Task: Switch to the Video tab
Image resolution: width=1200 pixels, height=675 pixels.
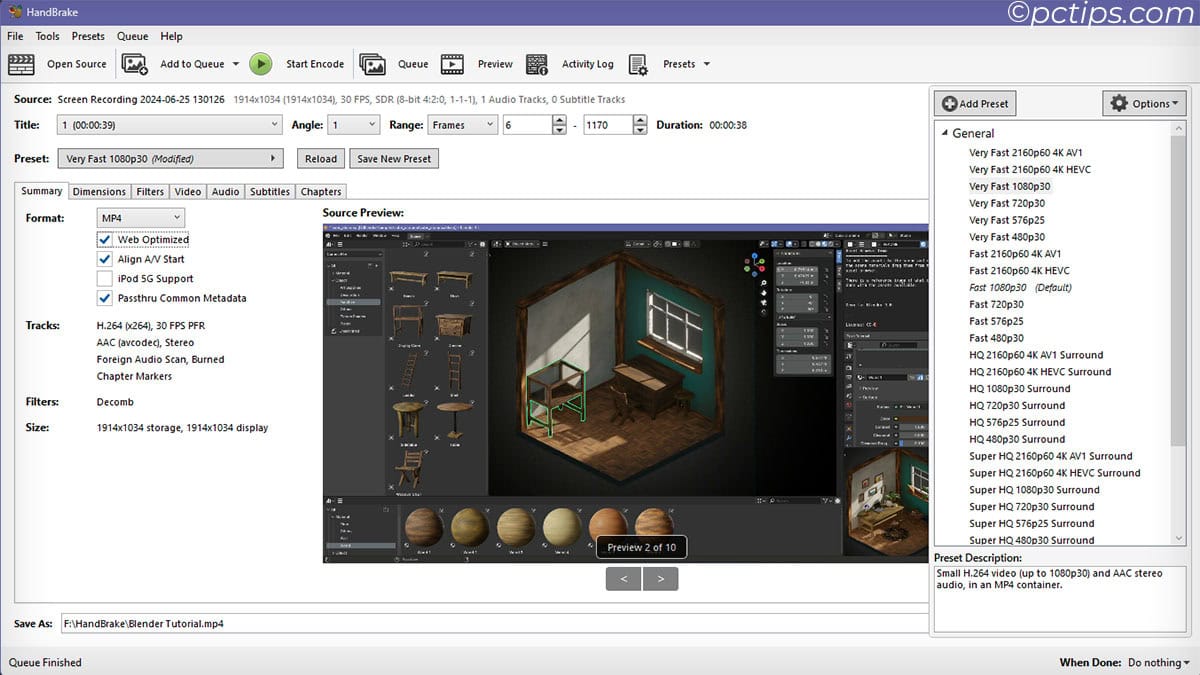Action: tap(187, 191)
